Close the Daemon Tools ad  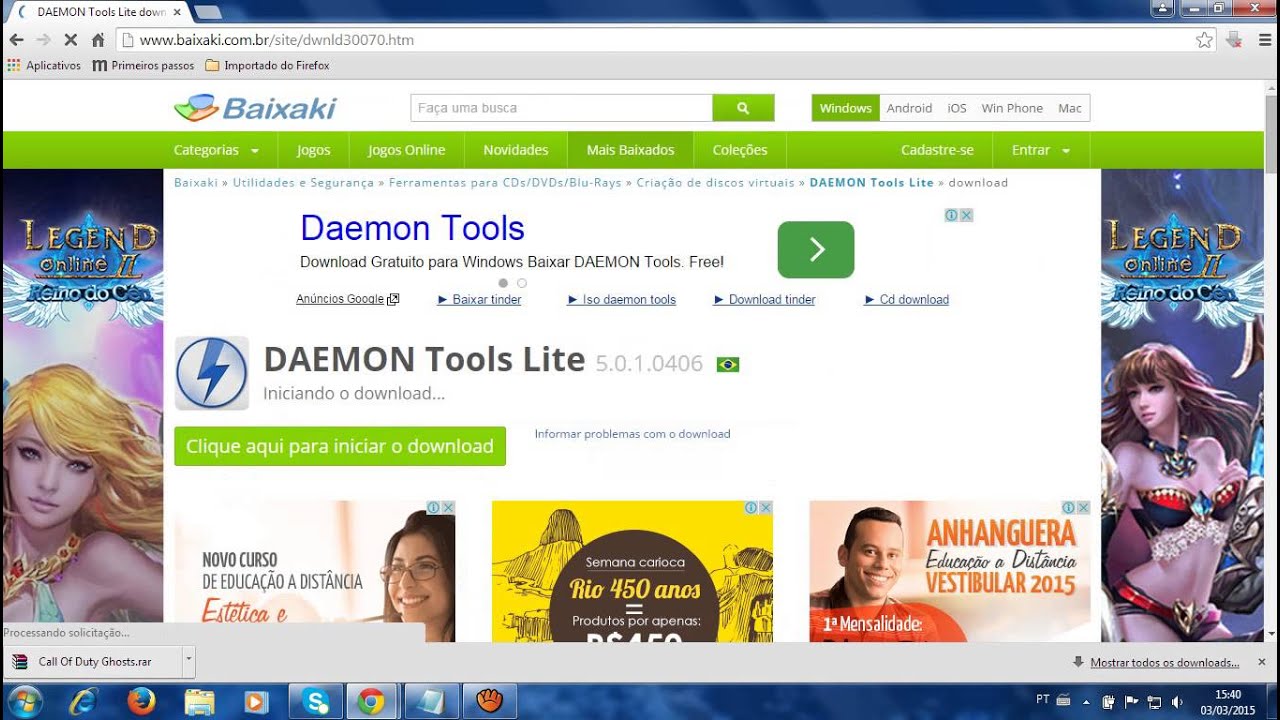click(x=967, y=215)
